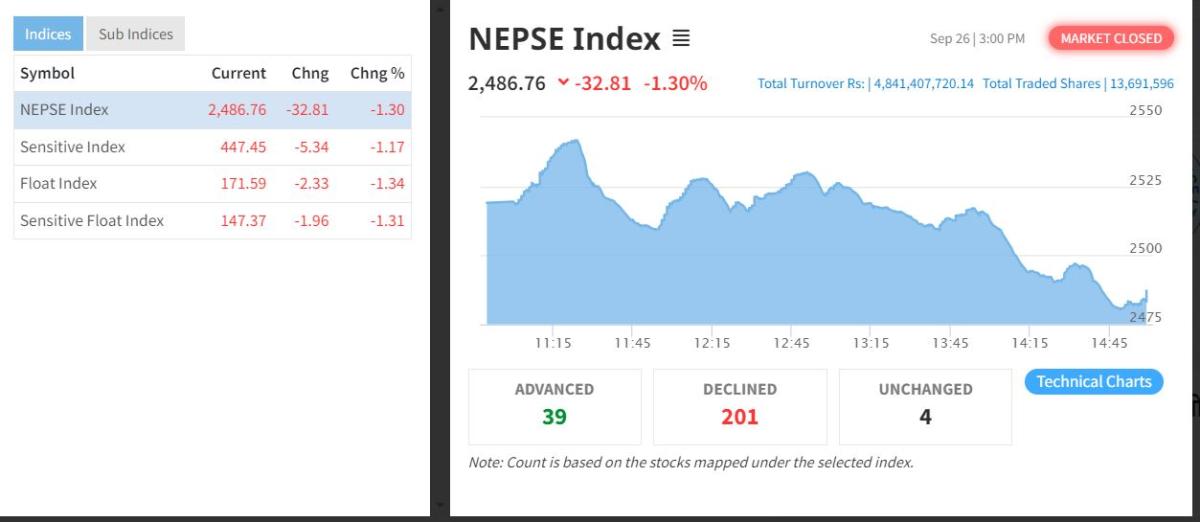Open the NEPSE Index hamburger menu icon
This screenshot has height=522, width=1200.
681,39
